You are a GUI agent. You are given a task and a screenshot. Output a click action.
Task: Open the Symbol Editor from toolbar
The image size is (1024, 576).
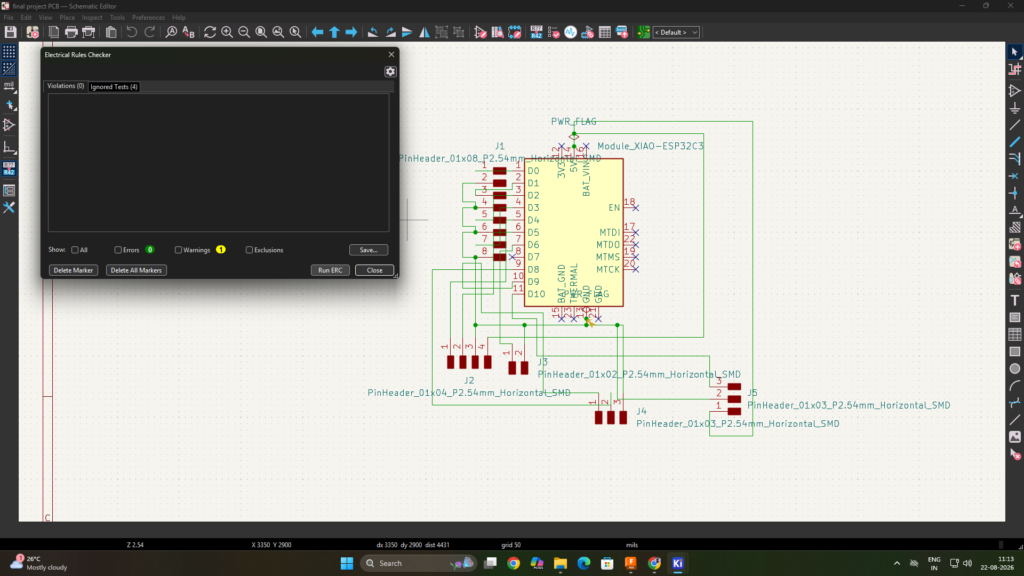click(x=481, y=32)
